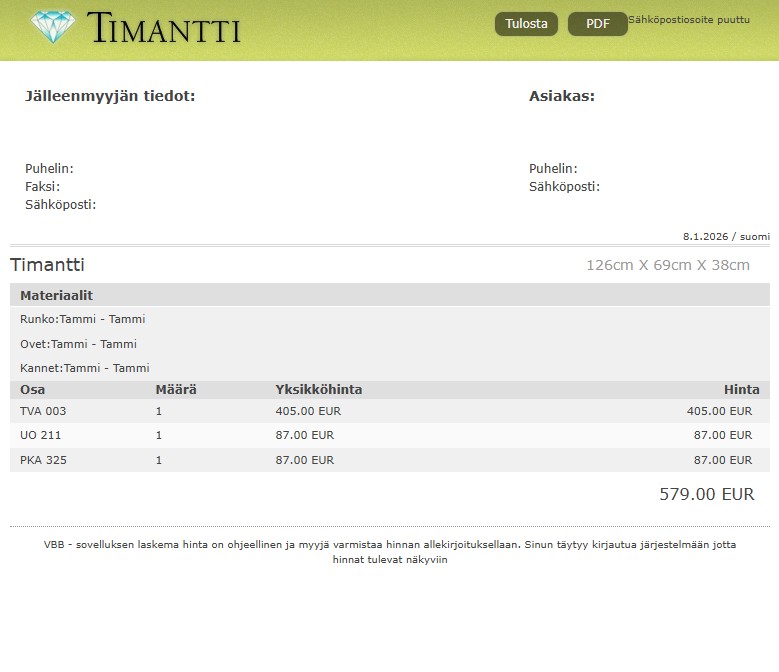Click the Timantti brand title text
This screenshot has height=672, width=779.
click(x=164, y=28)
